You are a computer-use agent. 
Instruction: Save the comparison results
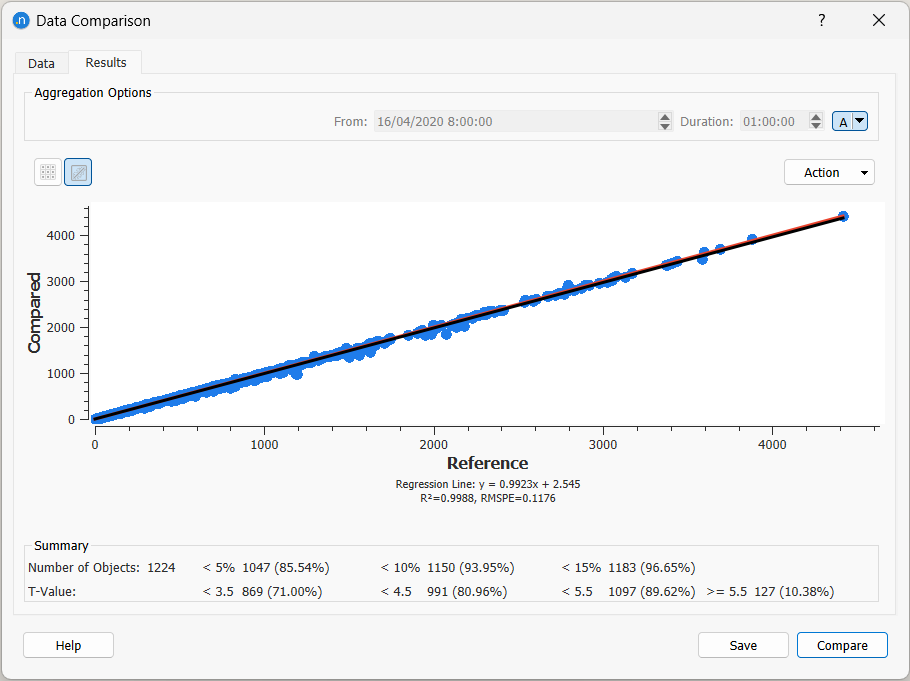[743, 644]
